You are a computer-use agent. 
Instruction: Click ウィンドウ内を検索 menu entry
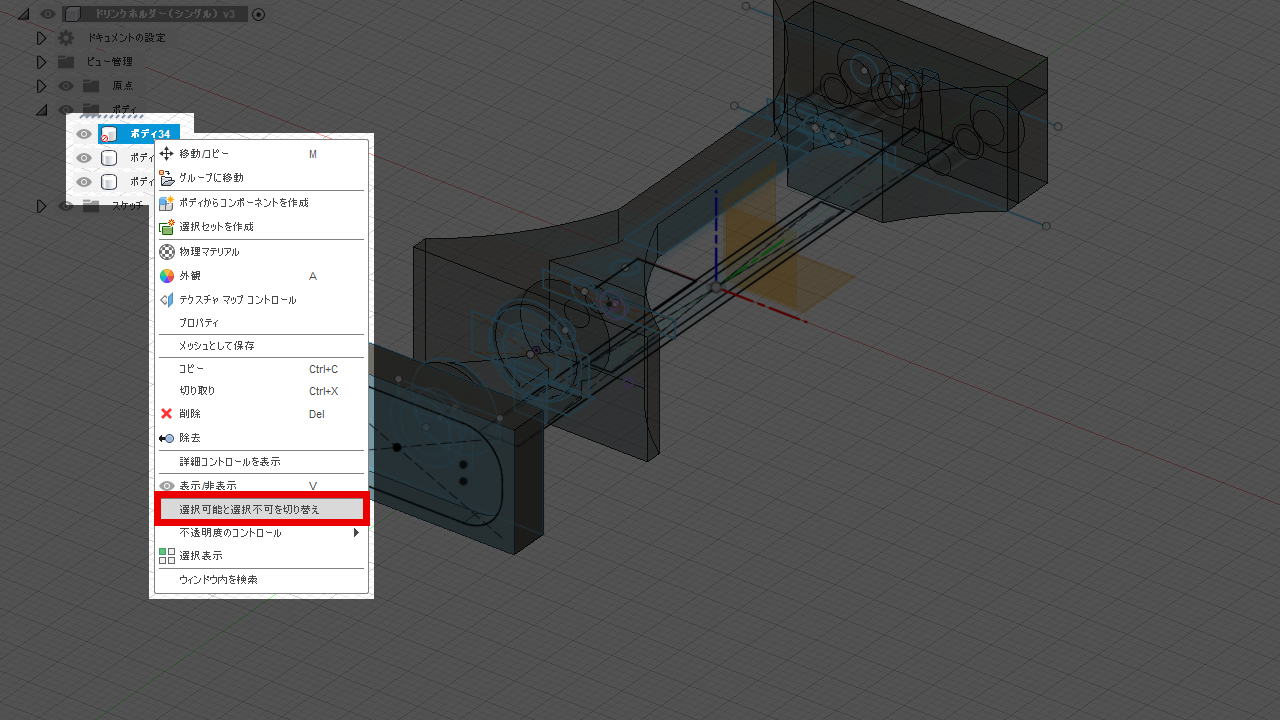pyautogui.click(x=218, y=580)
